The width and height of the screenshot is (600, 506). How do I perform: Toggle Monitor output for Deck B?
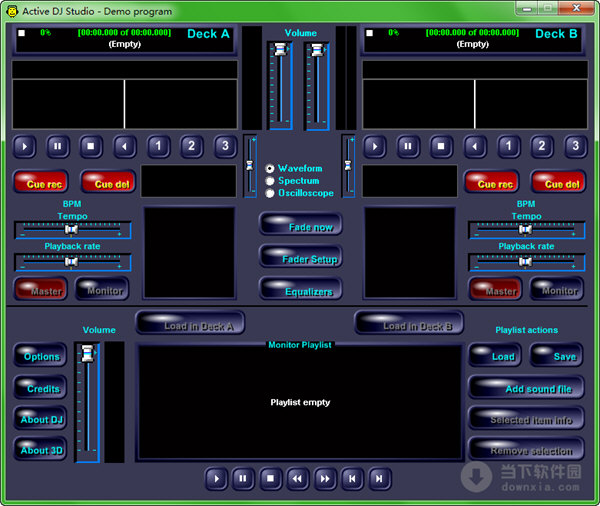pyautogui.click(x=557, y=289)
